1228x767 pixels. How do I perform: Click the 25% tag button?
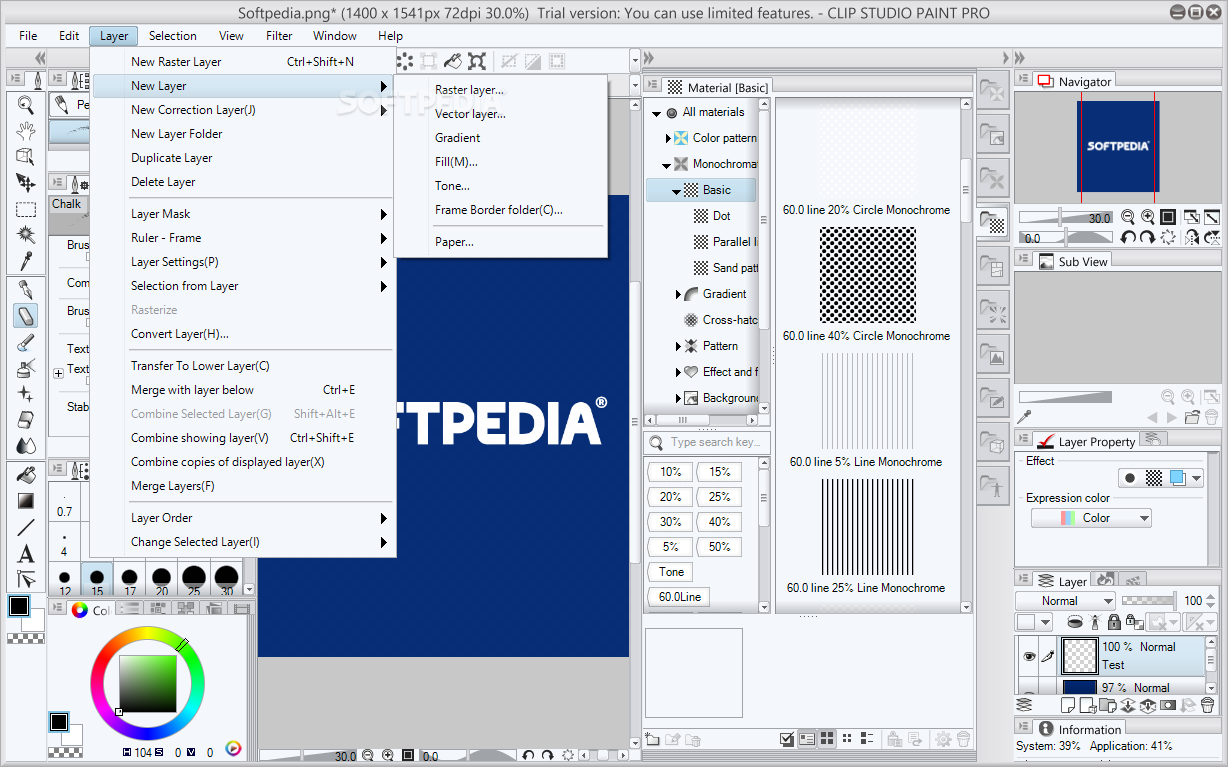pyautogui.click(x=720, y=497)
